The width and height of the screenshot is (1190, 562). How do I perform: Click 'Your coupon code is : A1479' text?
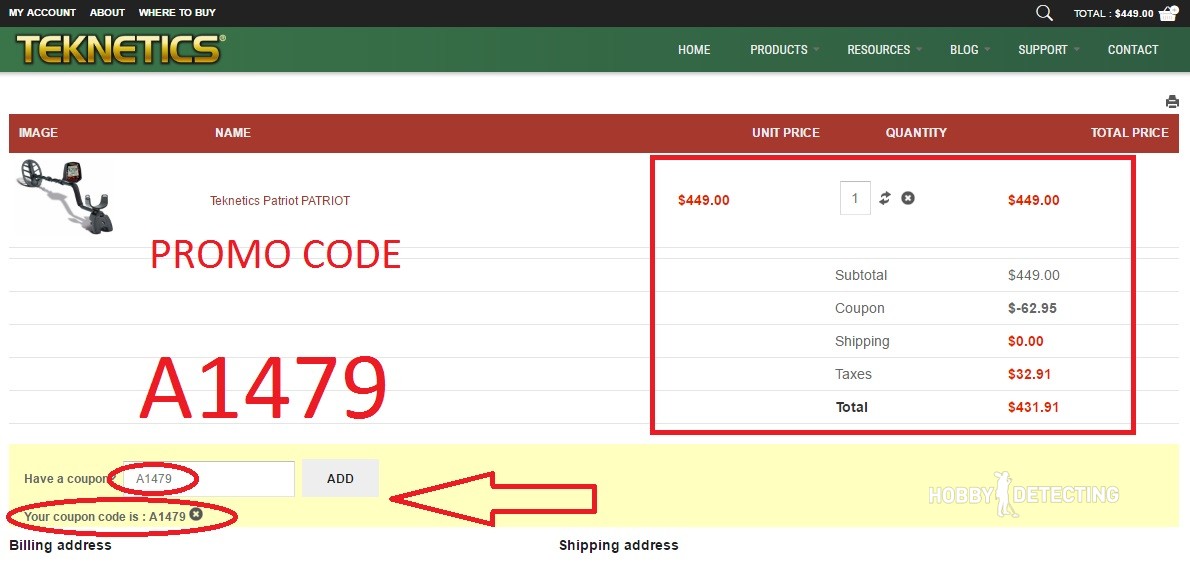(x=105, y=516)
